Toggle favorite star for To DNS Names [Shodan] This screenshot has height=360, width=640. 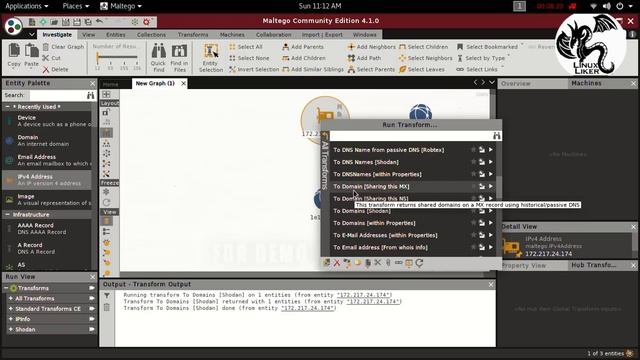(x=473, y=162)
